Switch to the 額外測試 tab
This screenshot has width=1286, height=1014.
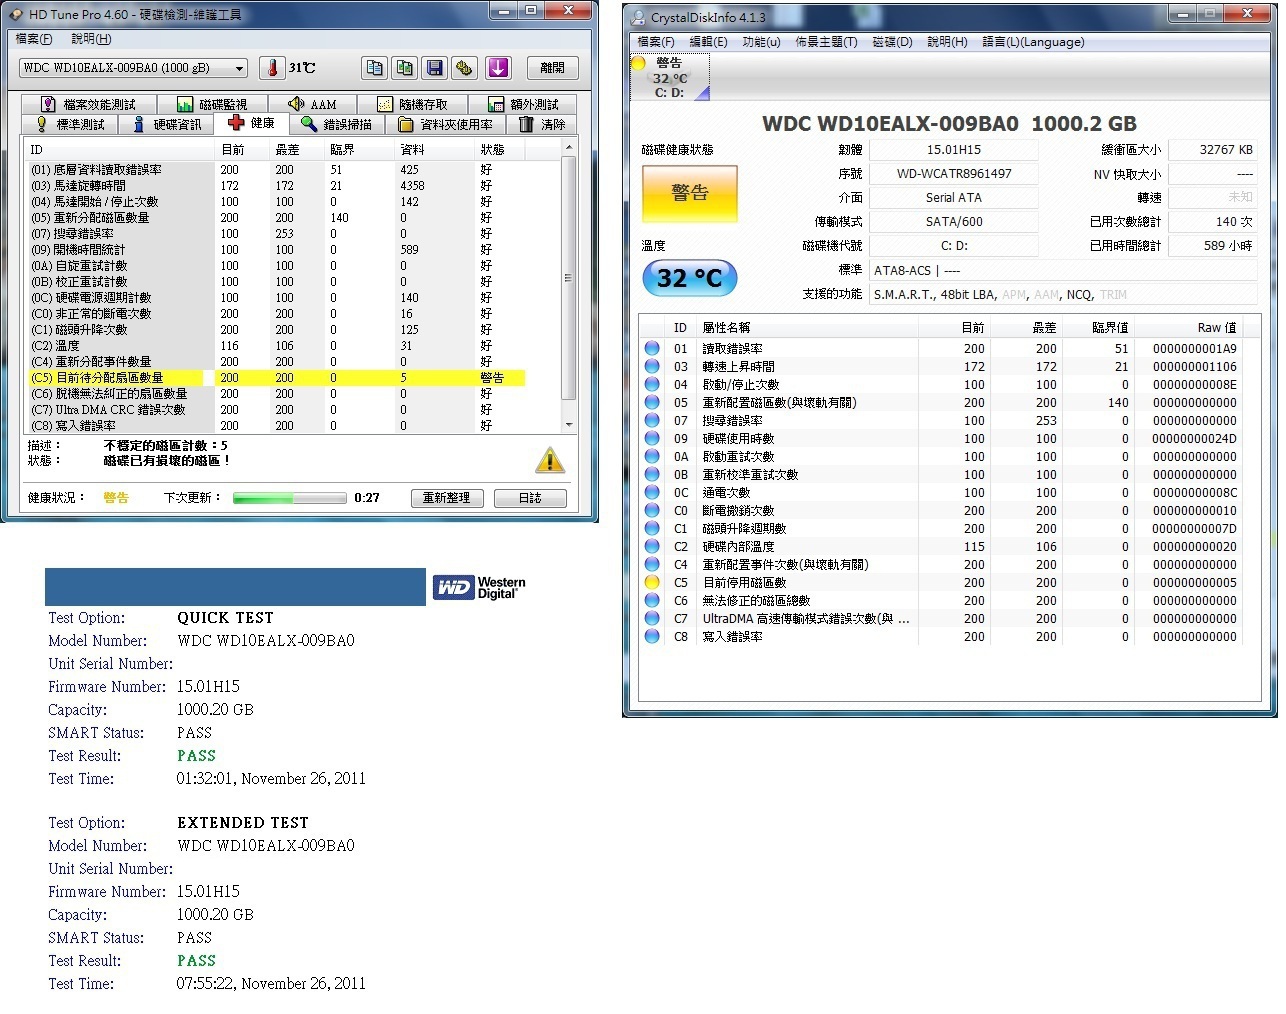(523, 104)
